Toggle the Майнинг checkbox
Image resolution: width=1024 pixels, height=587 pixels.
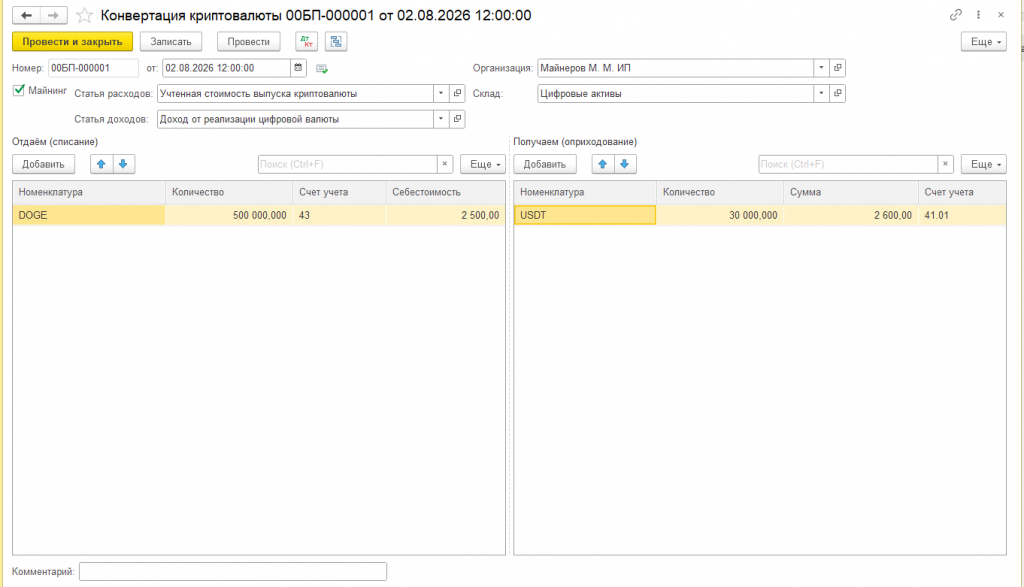click(x=19, y=90)
